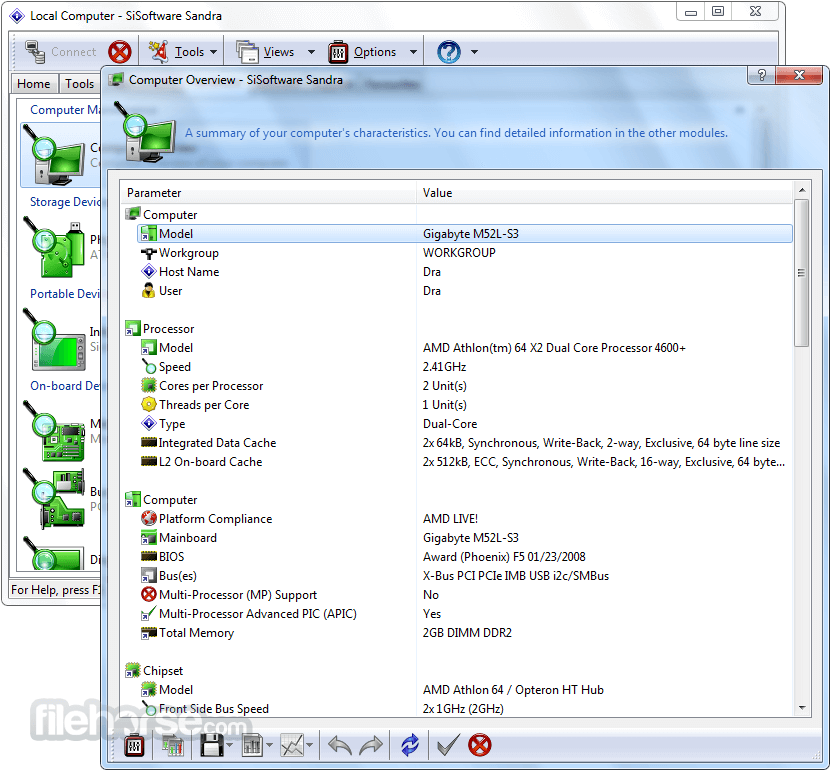Click the options icon in bottom toolbar
The width and height of the screenshot is (831, 771).
tap(134, 746)
